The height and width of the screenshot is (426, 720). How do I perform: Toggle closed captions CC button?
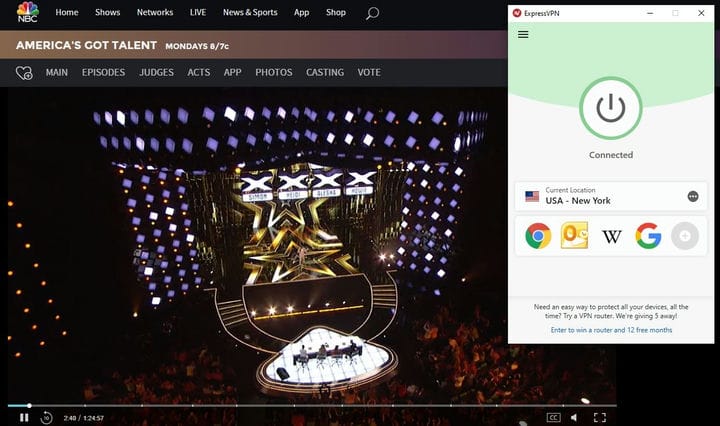pos(553,417)
